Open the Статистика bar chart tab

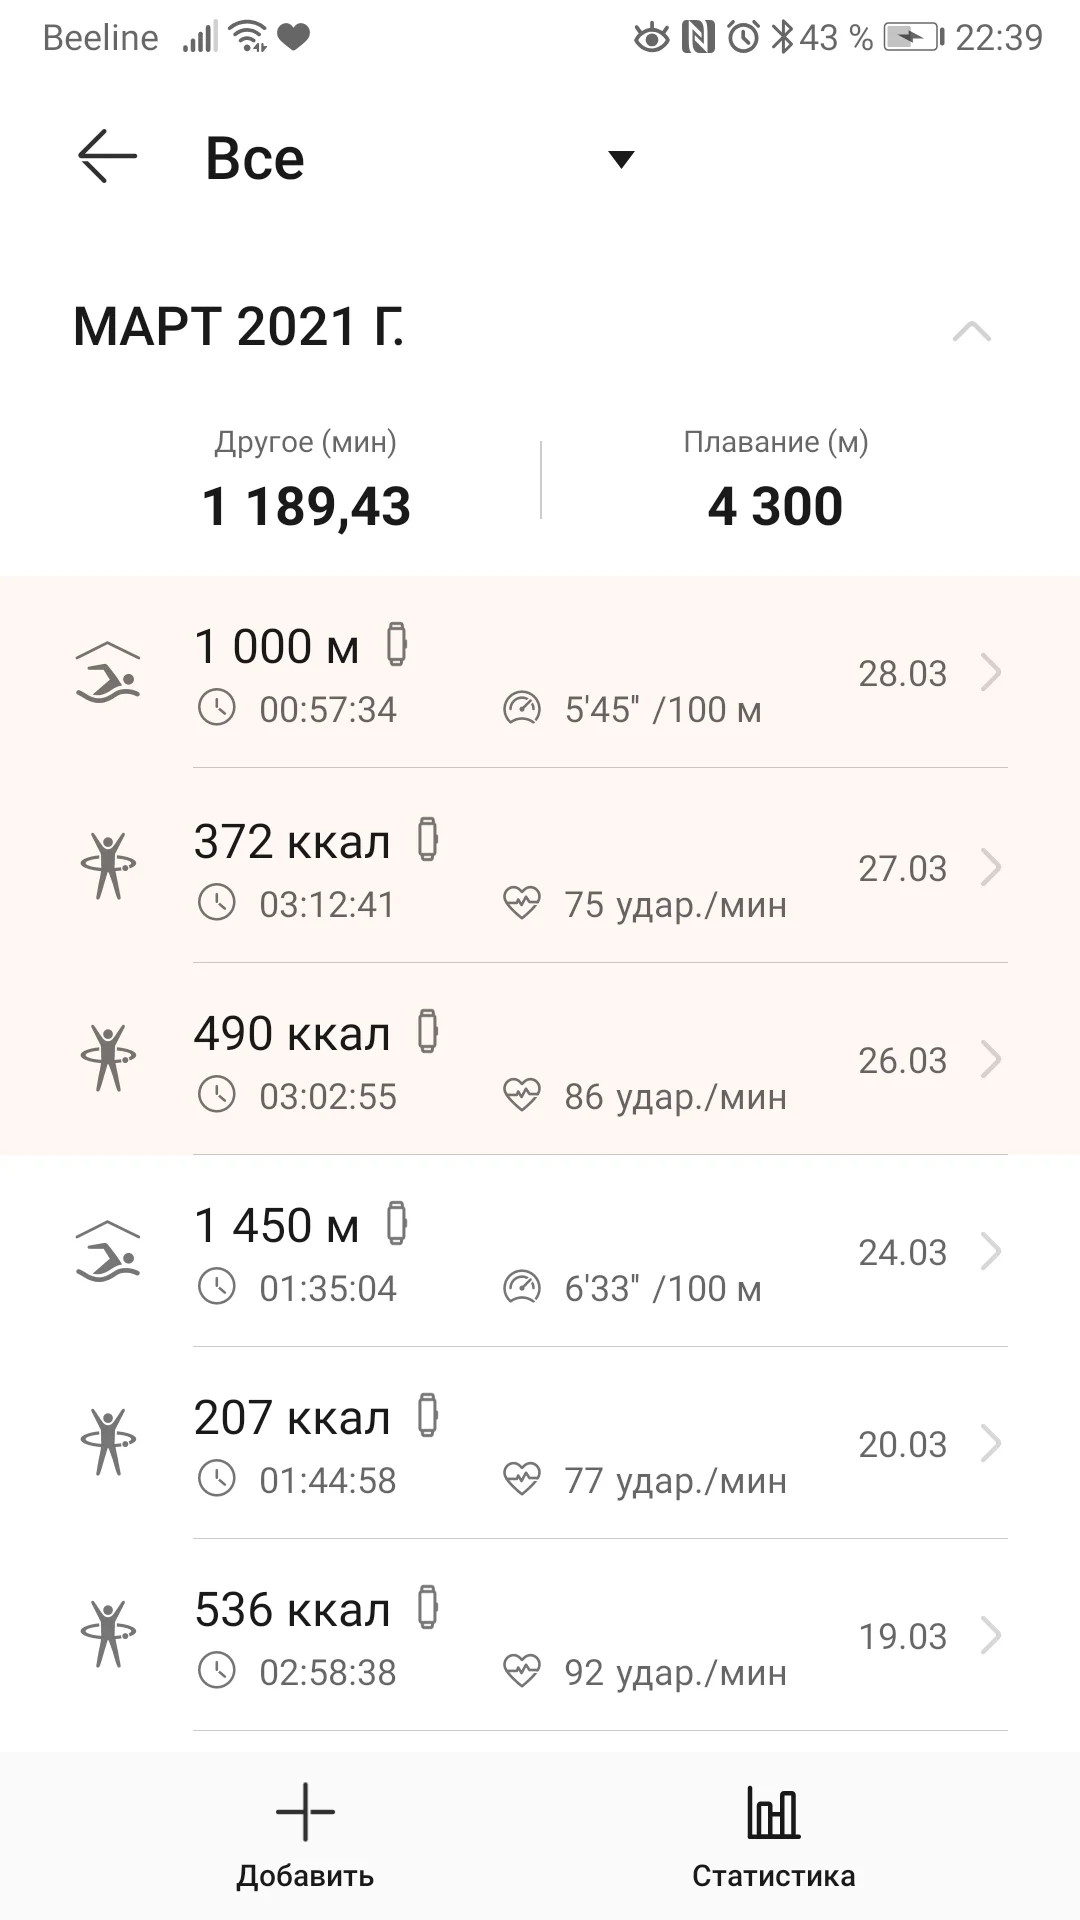pyautogui.click(x=773, y=1812)
